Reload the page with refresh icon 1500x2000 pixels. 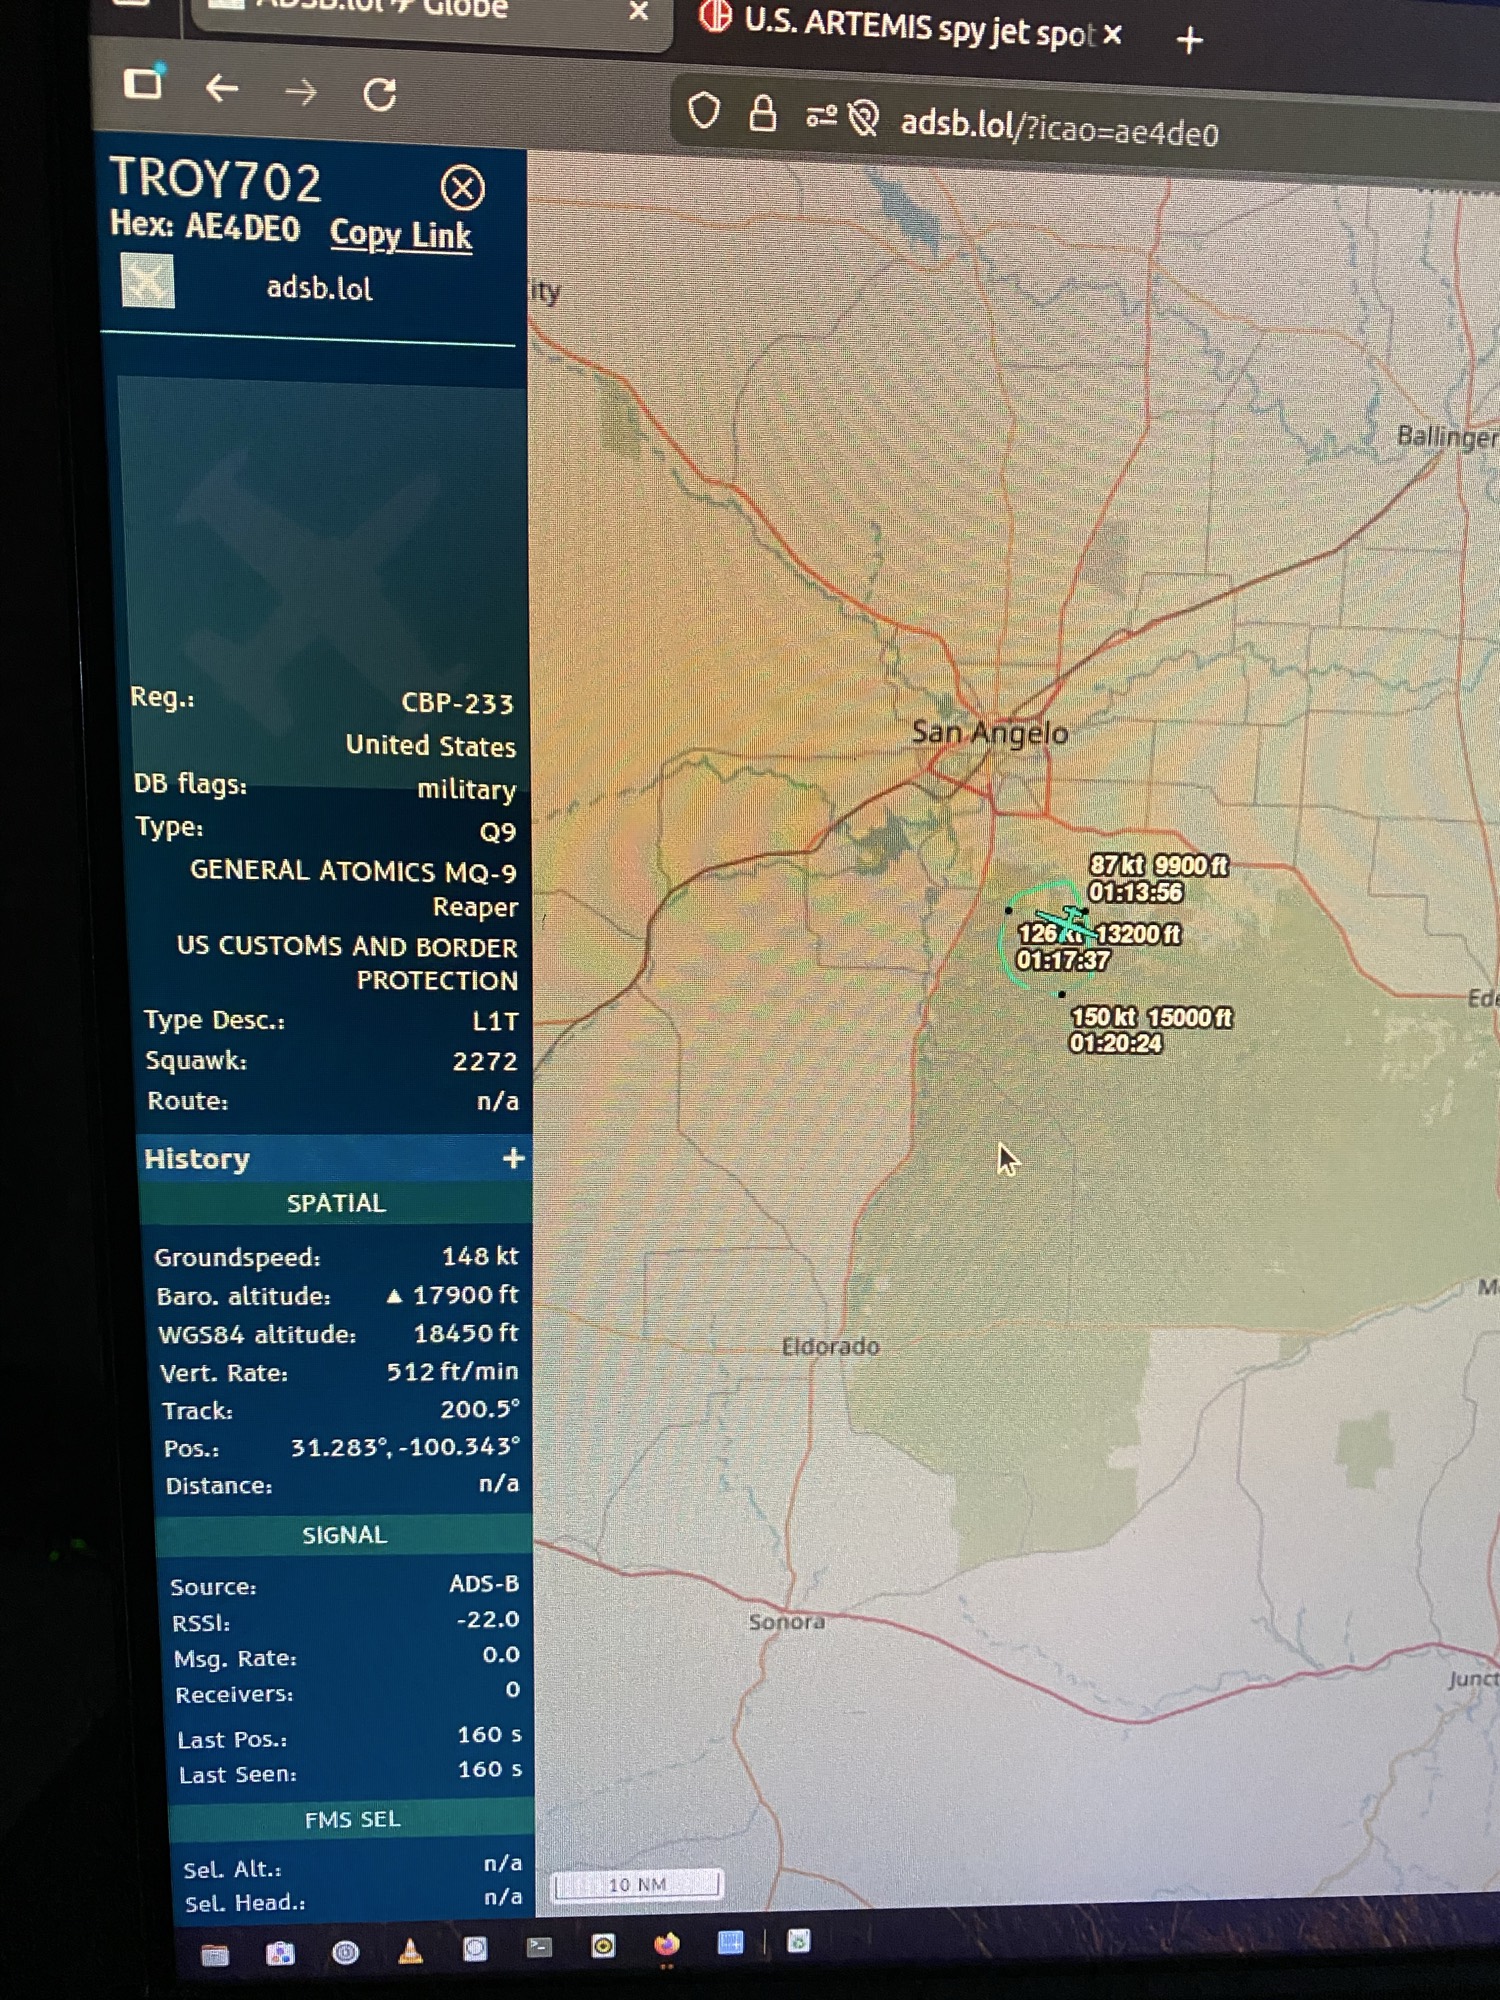pyautogui.click(x=379, y=95)
